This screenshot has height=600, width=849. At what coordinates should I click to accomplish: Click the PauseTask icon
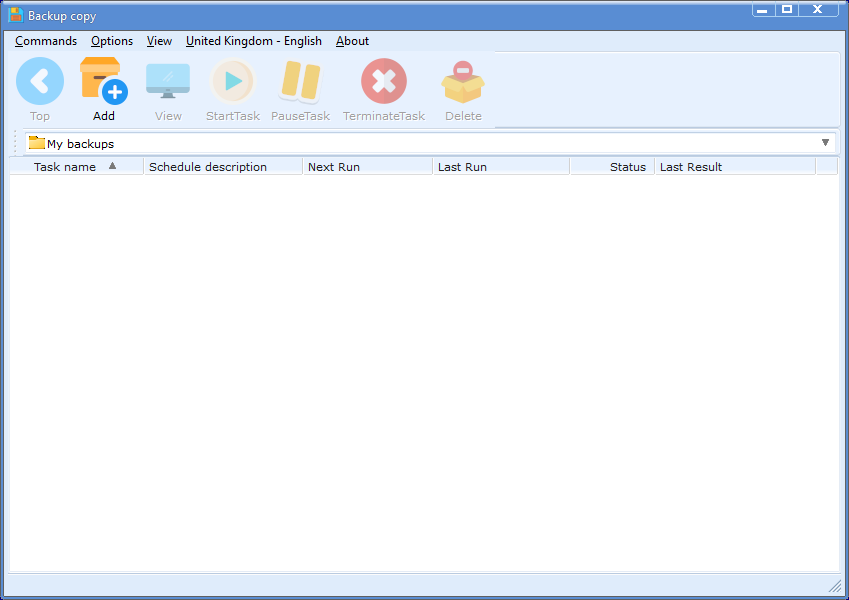click(x=300, y=82)
